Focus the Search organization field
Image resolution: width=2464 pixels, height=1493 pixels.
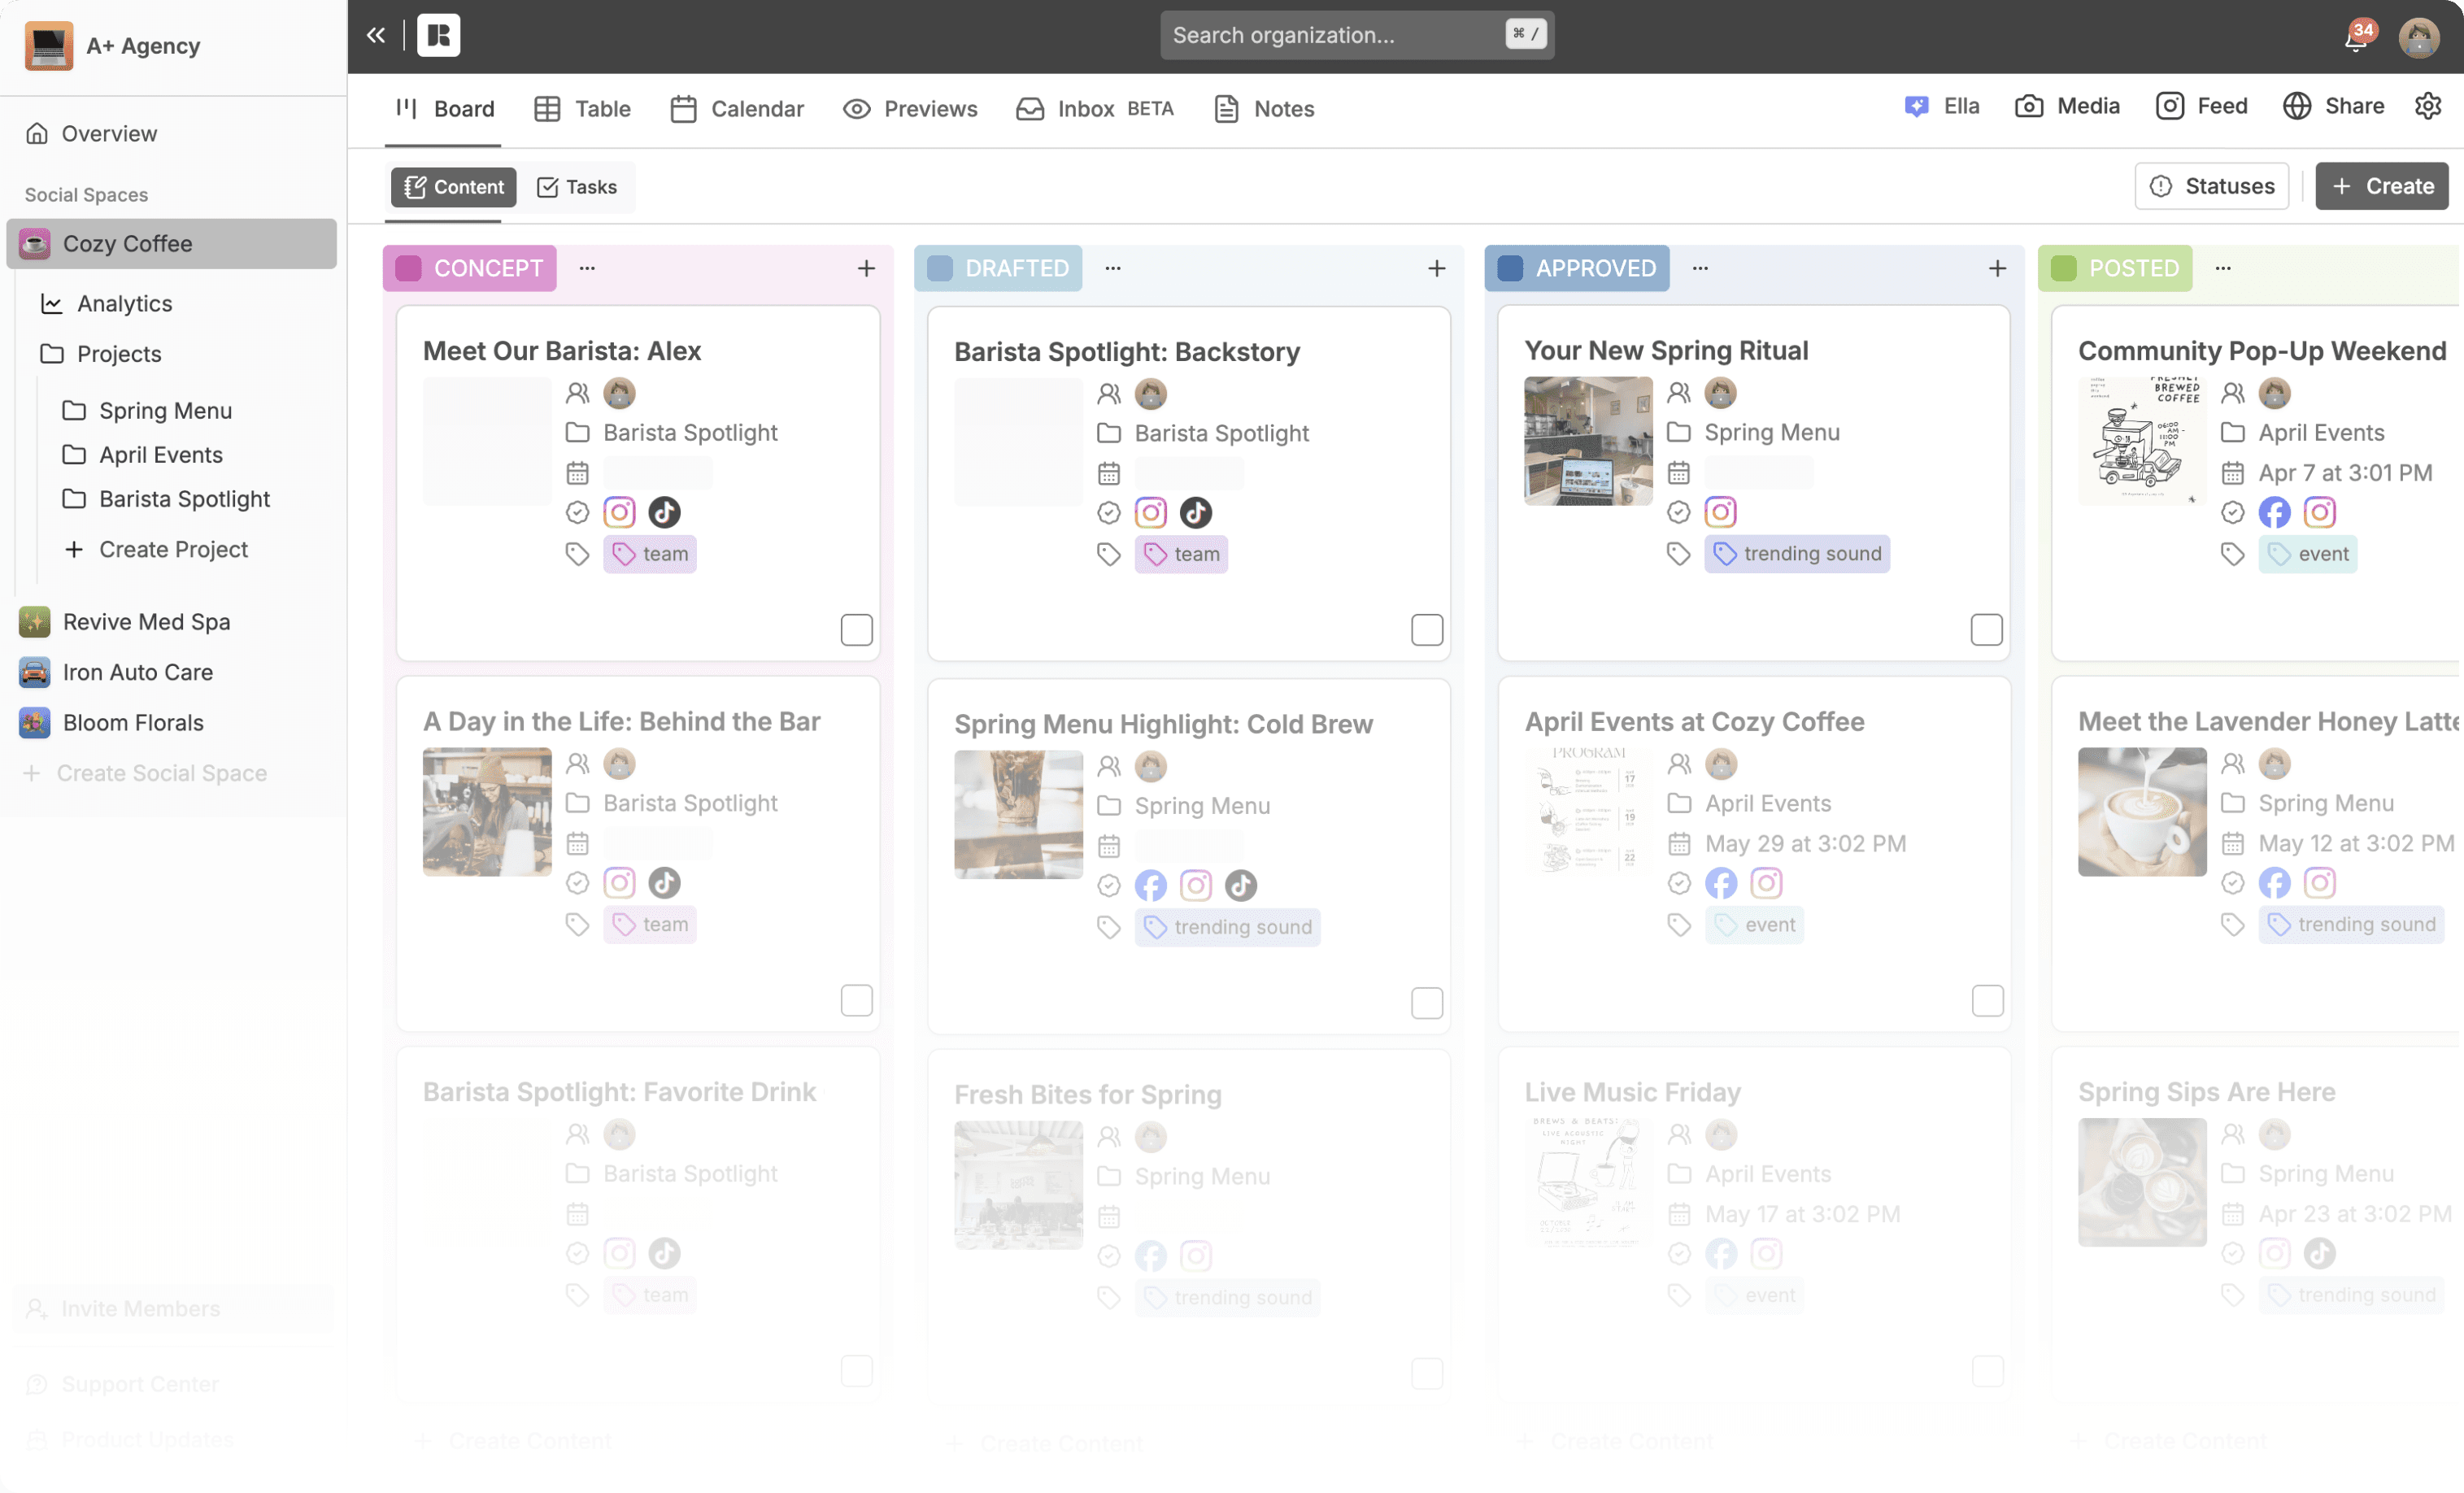(x=1357, y=35)
